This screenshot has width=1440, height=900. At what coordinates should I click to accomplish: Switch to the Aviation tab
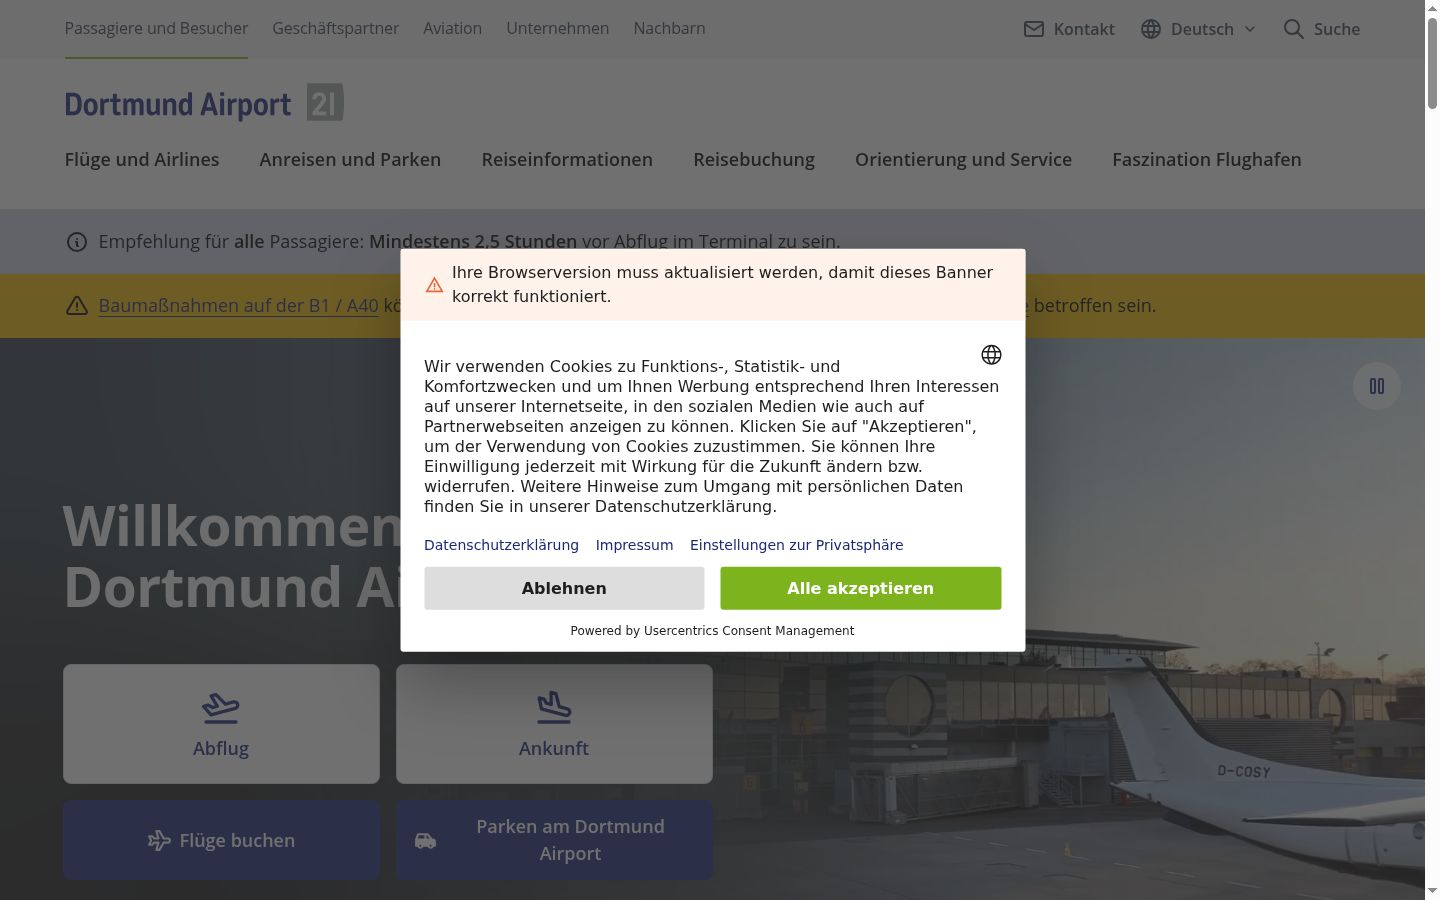pos(452,29)
